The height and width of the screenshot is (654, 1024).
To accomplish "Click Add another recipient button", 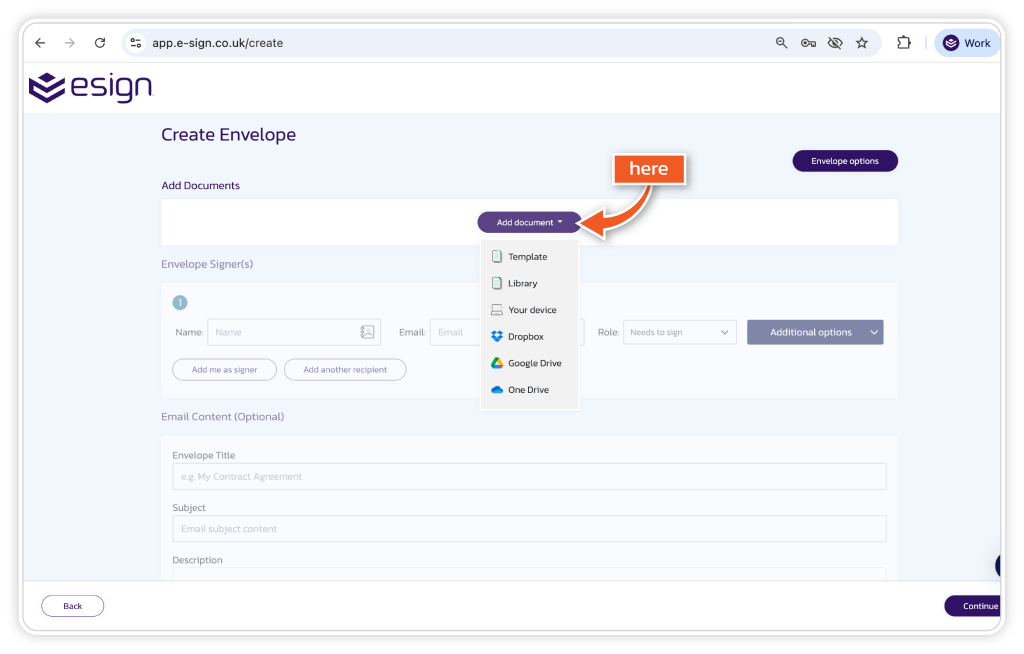I will (344, 370).
